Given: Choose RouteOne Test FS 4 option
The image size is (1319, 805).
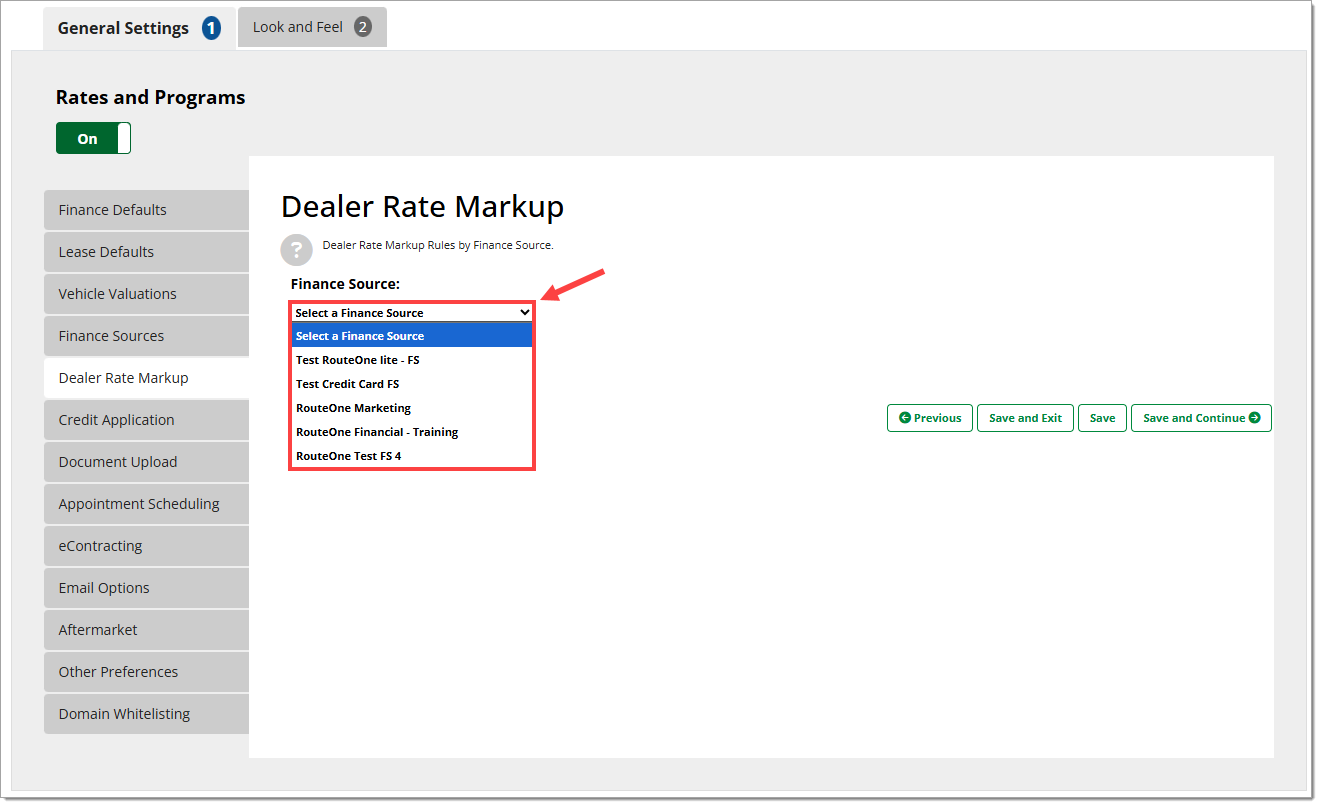Looking at the screenshot, I should (x=349, y=456).
